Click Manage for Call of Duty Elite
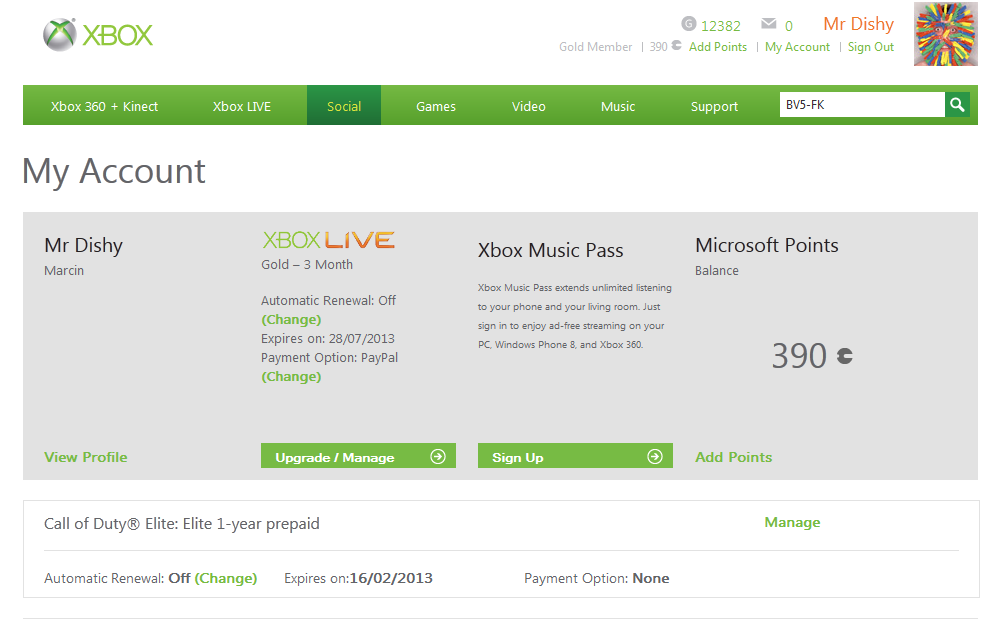This screenshot has width=989, height=619. coord(792,522)
